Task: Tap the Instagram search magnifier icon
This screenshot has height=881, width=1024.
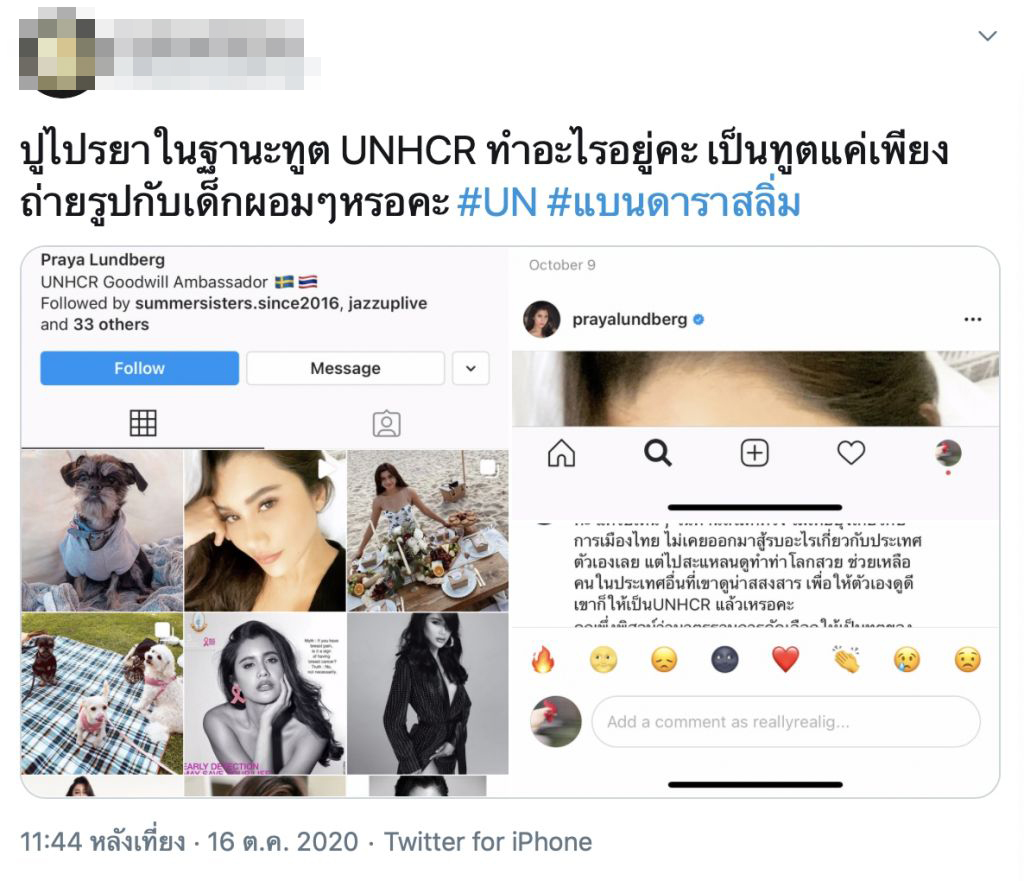Action: tap(657, 453)
